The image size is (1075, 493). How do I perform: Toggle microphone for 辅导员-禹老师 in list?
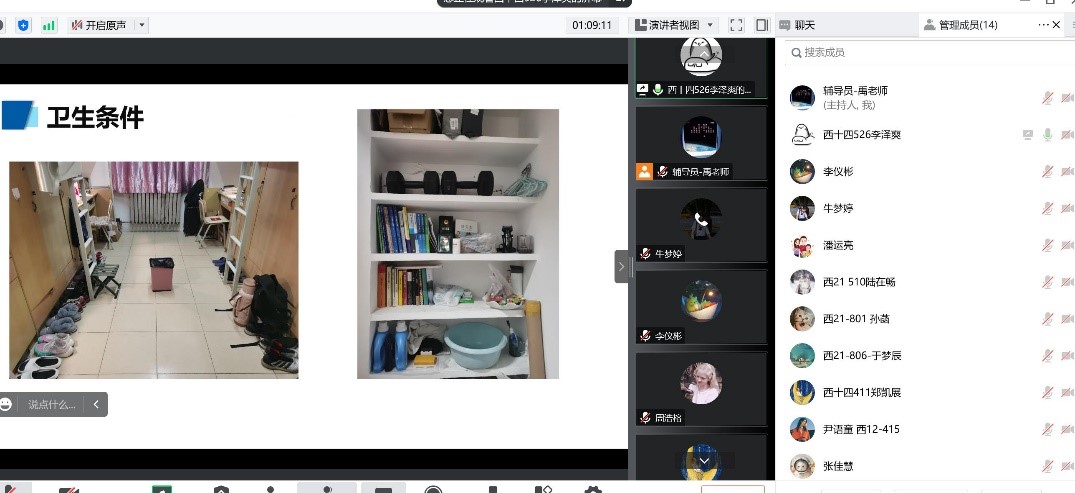1047,98
